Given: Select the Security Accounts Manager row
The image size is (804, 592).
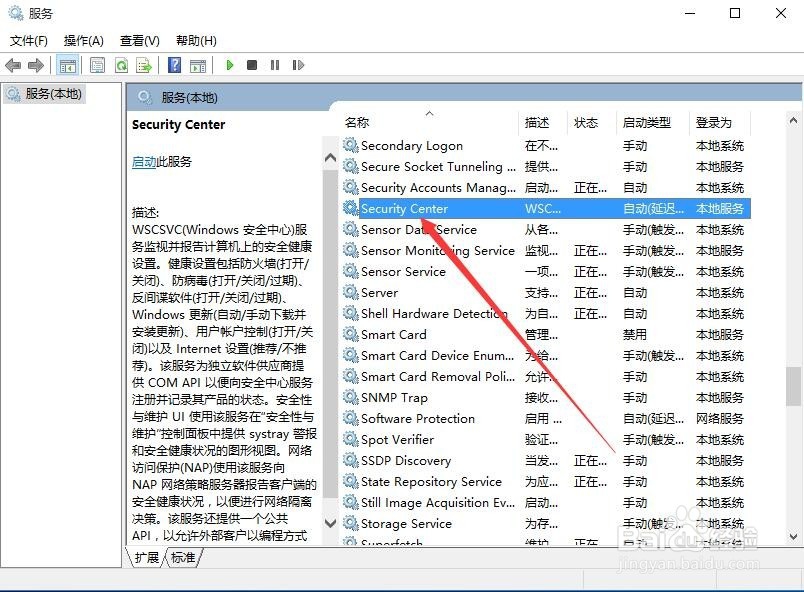Looking at the screenshot, I should click(546, 187).
